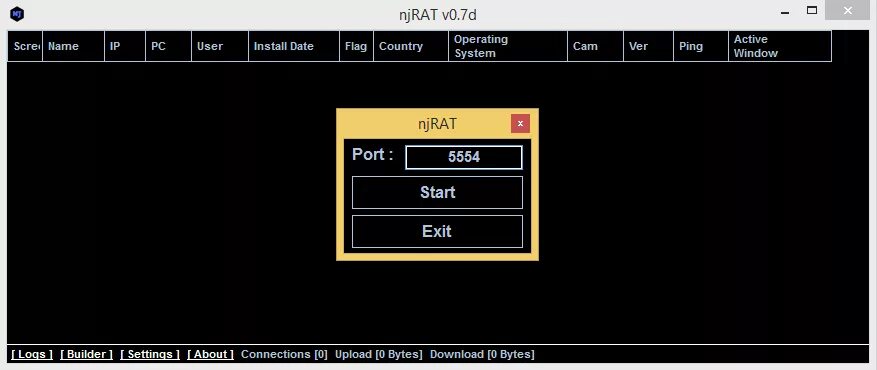The width and height of the screenshot is (877, 370).
Task: Click the Operating System column header
Action: (508, 46)
